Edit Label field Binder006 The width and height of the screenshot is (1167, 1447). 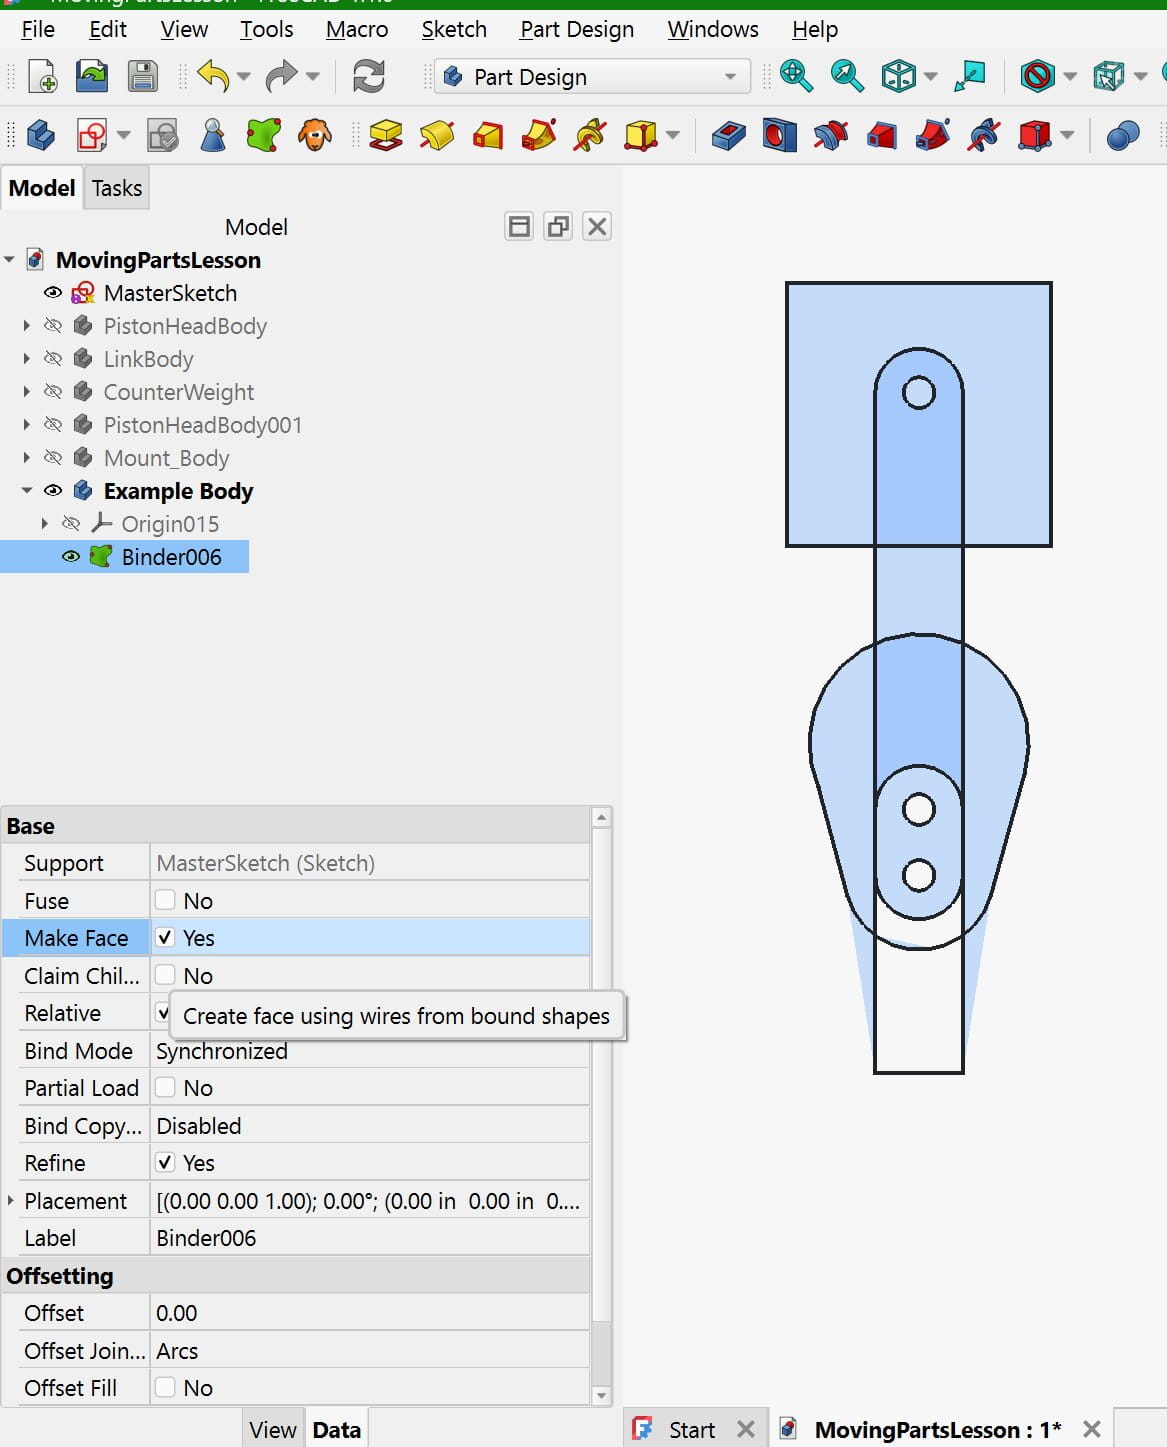coord(370,1237)
